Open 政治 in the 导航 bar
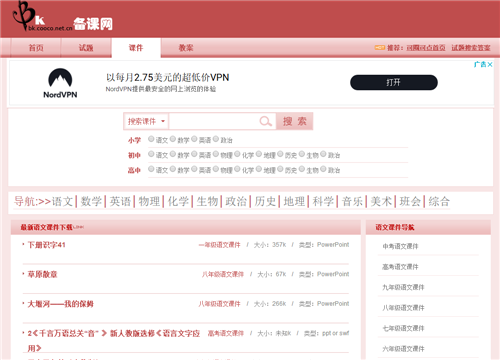The width and height of the screenshot is (500, 360). pyautogui.click(x=236, y=201)
